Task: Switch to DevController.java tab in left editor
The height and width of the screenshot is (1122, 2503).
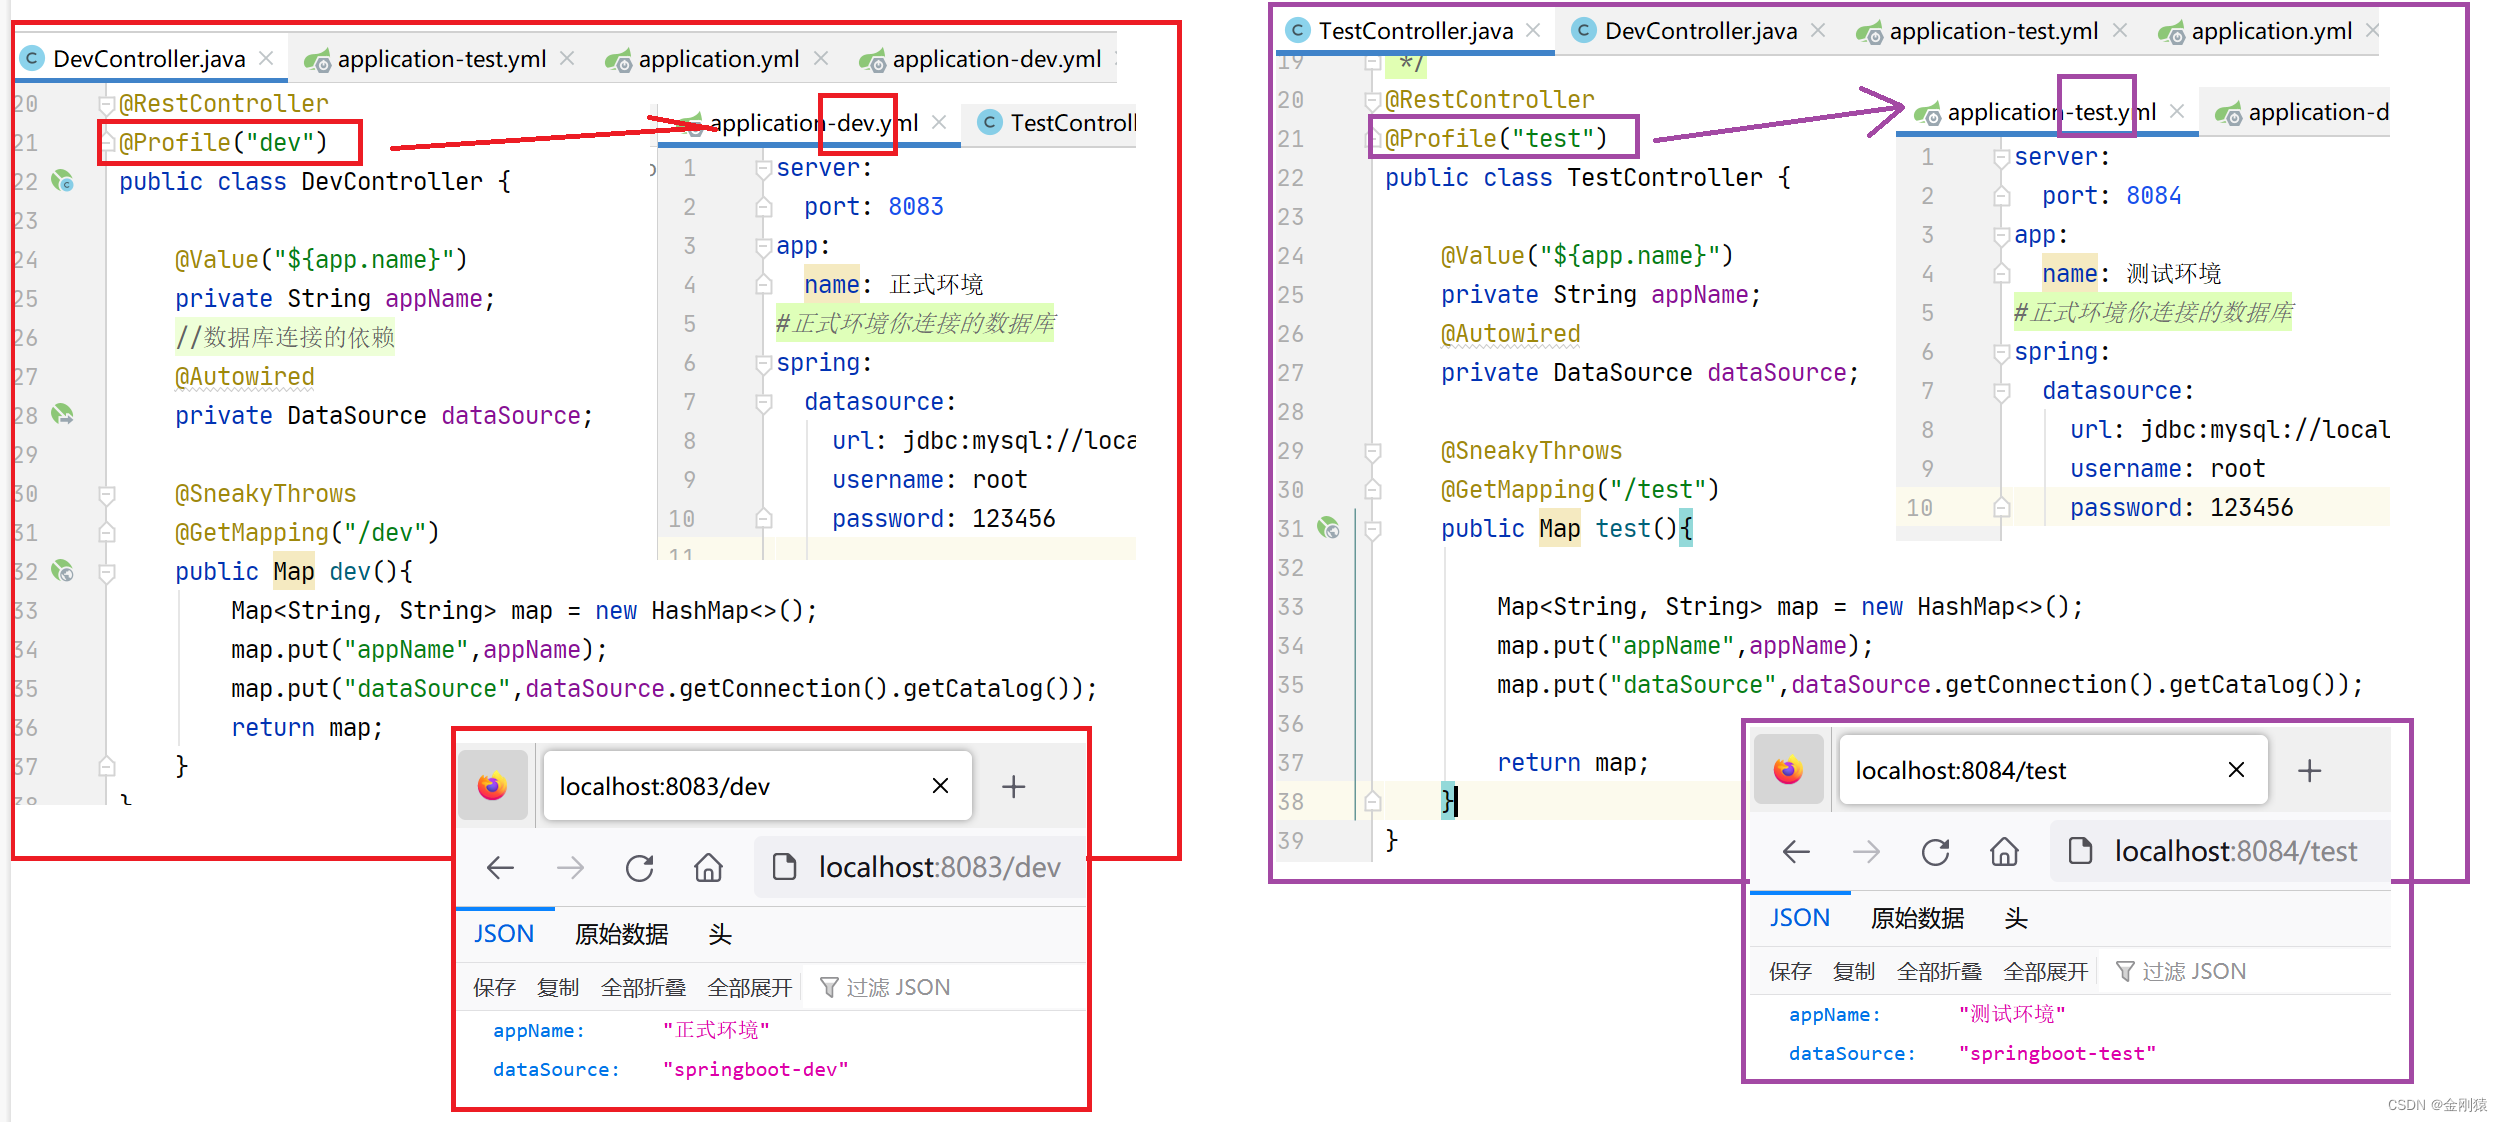Action: pos(148,59)
